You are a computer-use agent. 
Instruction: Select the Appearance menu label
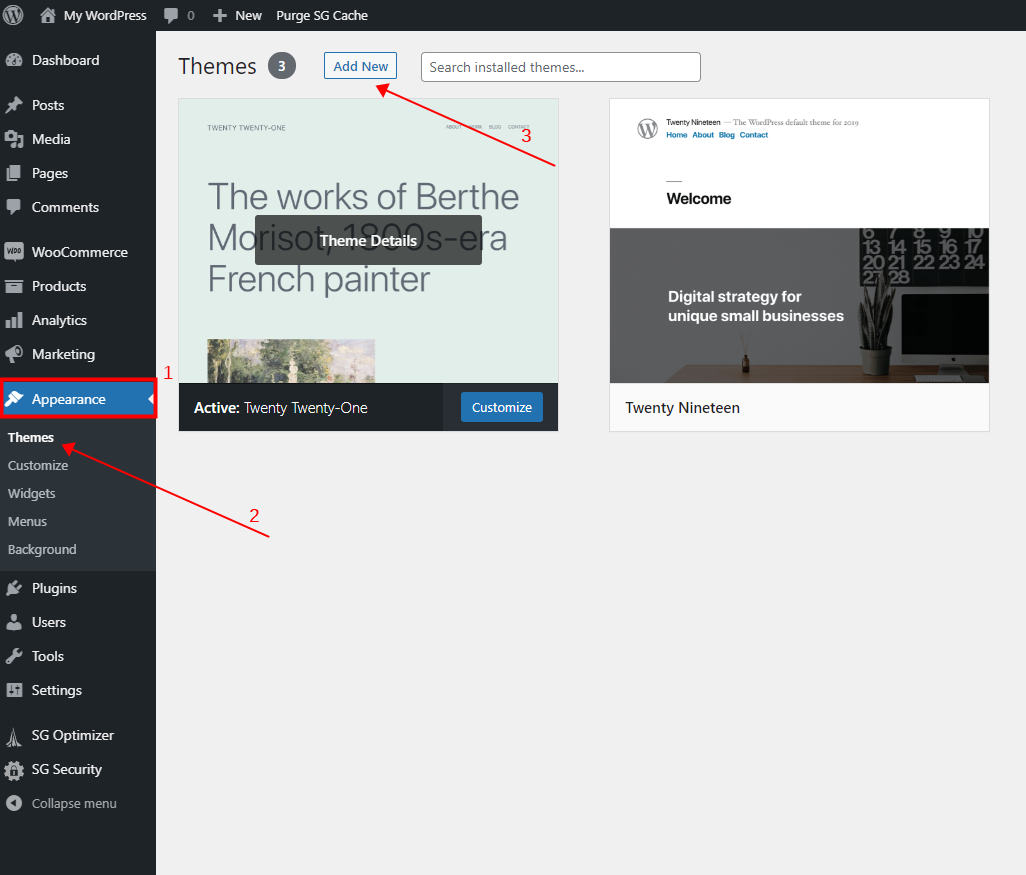coord(69,399)
